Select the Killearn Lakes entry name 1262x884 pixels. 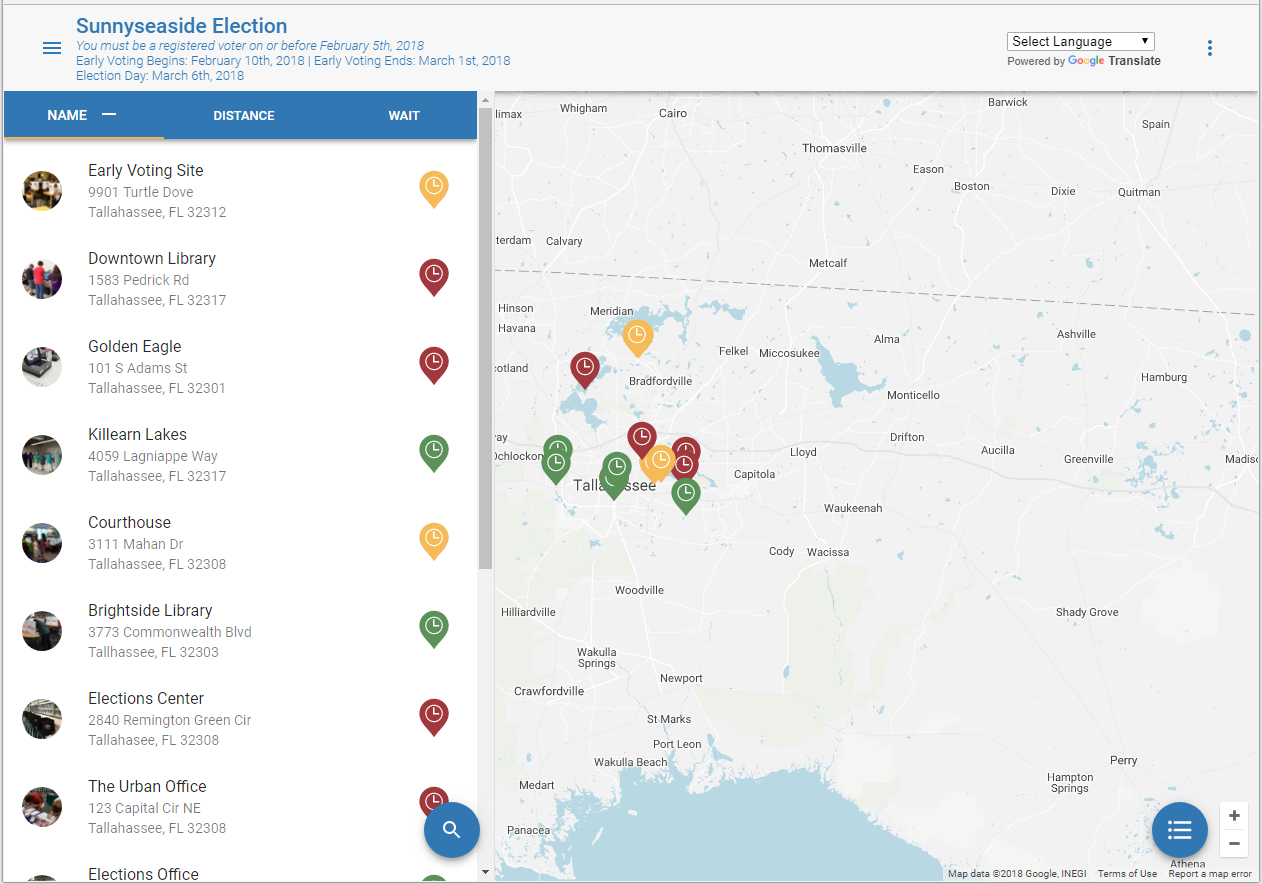[137, 434]
